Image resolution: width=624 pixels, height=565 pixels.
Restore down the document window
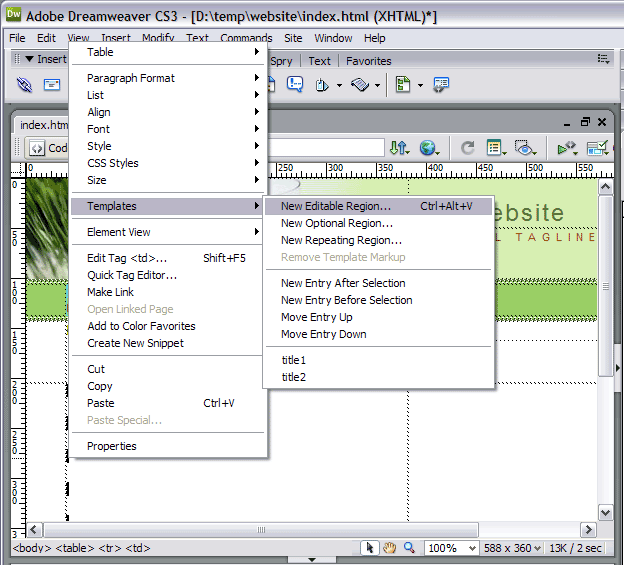pos(585,122)
